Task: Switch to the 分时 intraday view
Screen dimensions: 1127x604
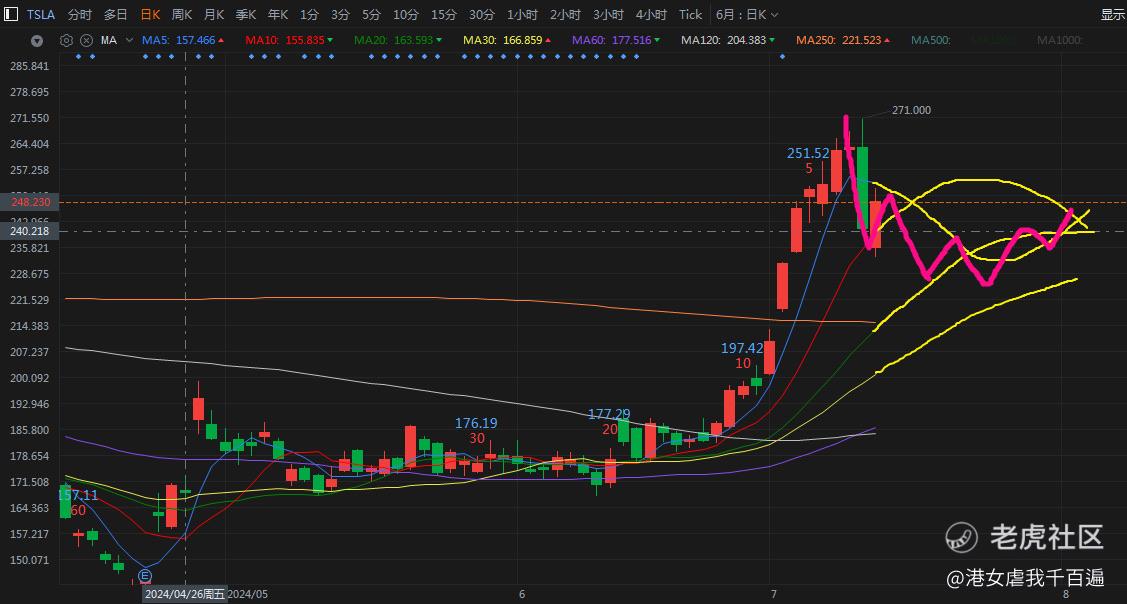Action: click(80, 14)
